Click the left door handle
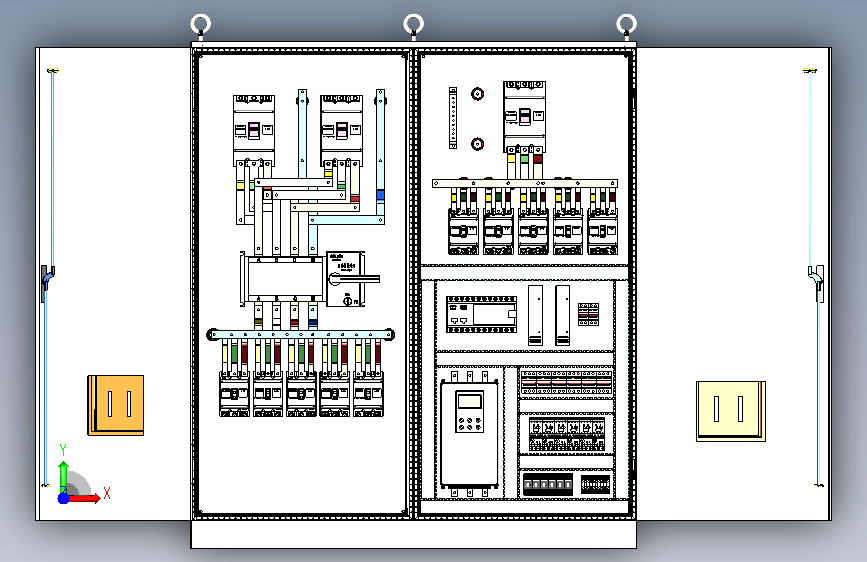 point(47,283)
